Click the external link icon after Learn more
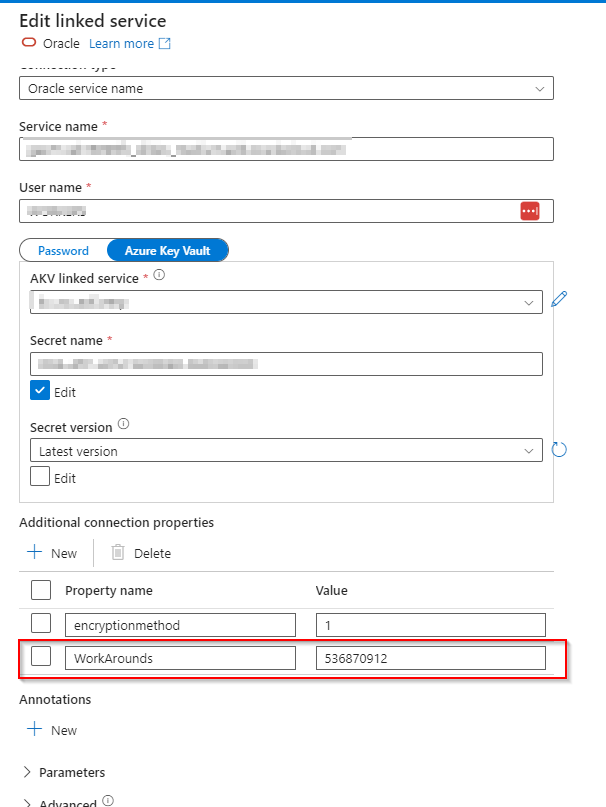 tap(164, 43)
